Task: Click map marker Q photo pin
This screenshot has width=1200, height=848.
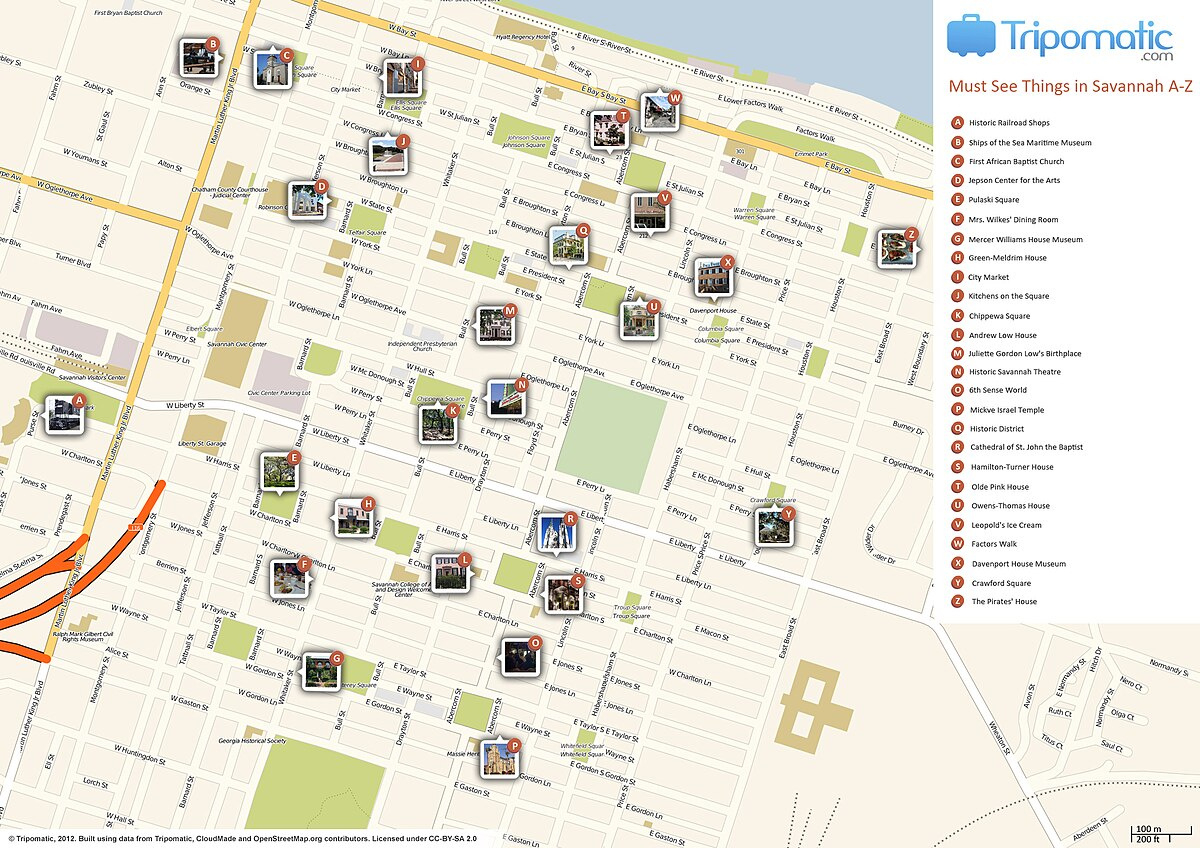Action: 568,244
